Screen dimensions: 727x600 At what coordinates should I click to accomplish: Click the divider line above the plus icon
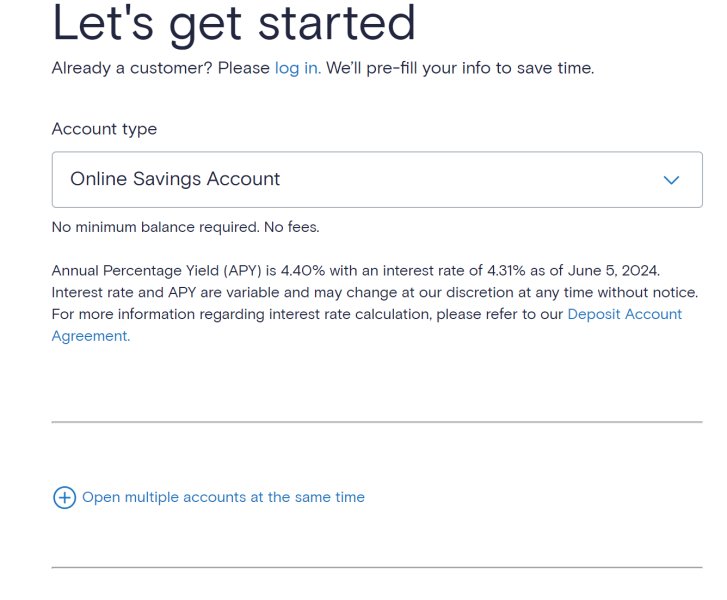pyautogui.click(x=377, y=422)
